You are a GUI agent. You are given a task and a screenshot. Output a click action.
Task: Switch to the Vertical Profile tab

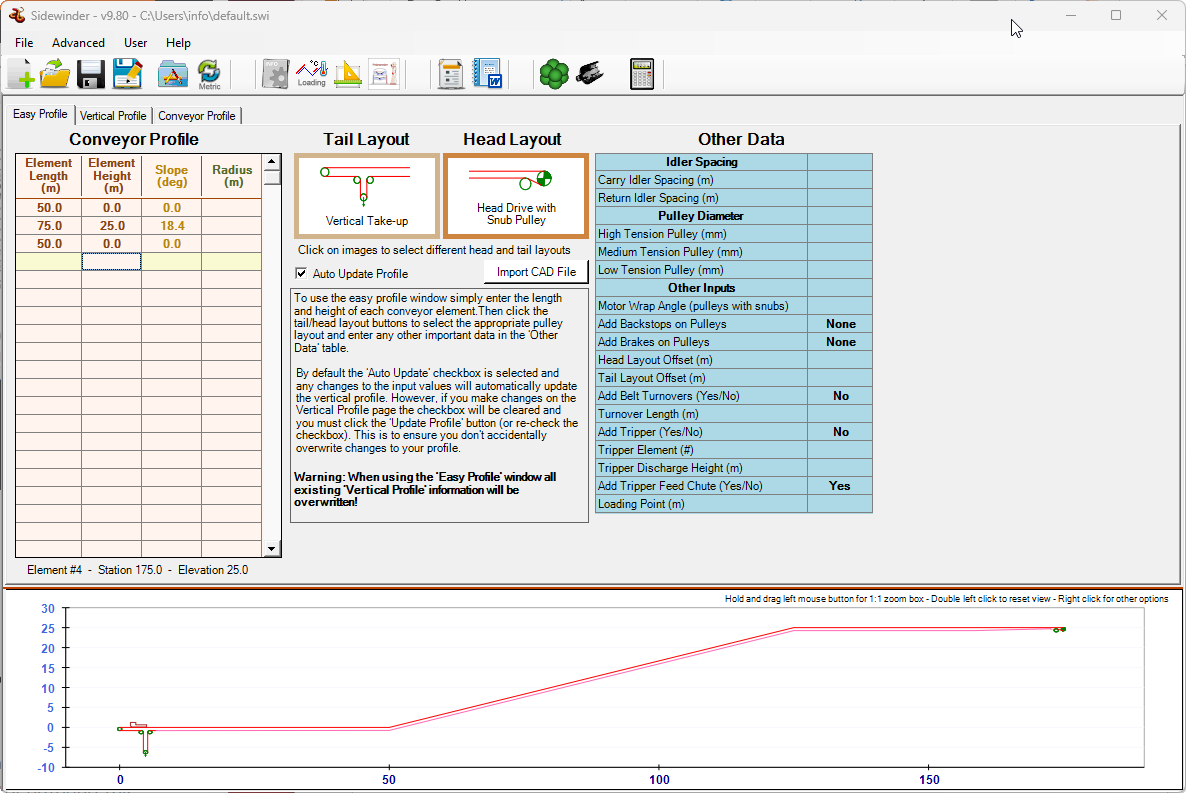pyautogui.click(x=113, y=116)
